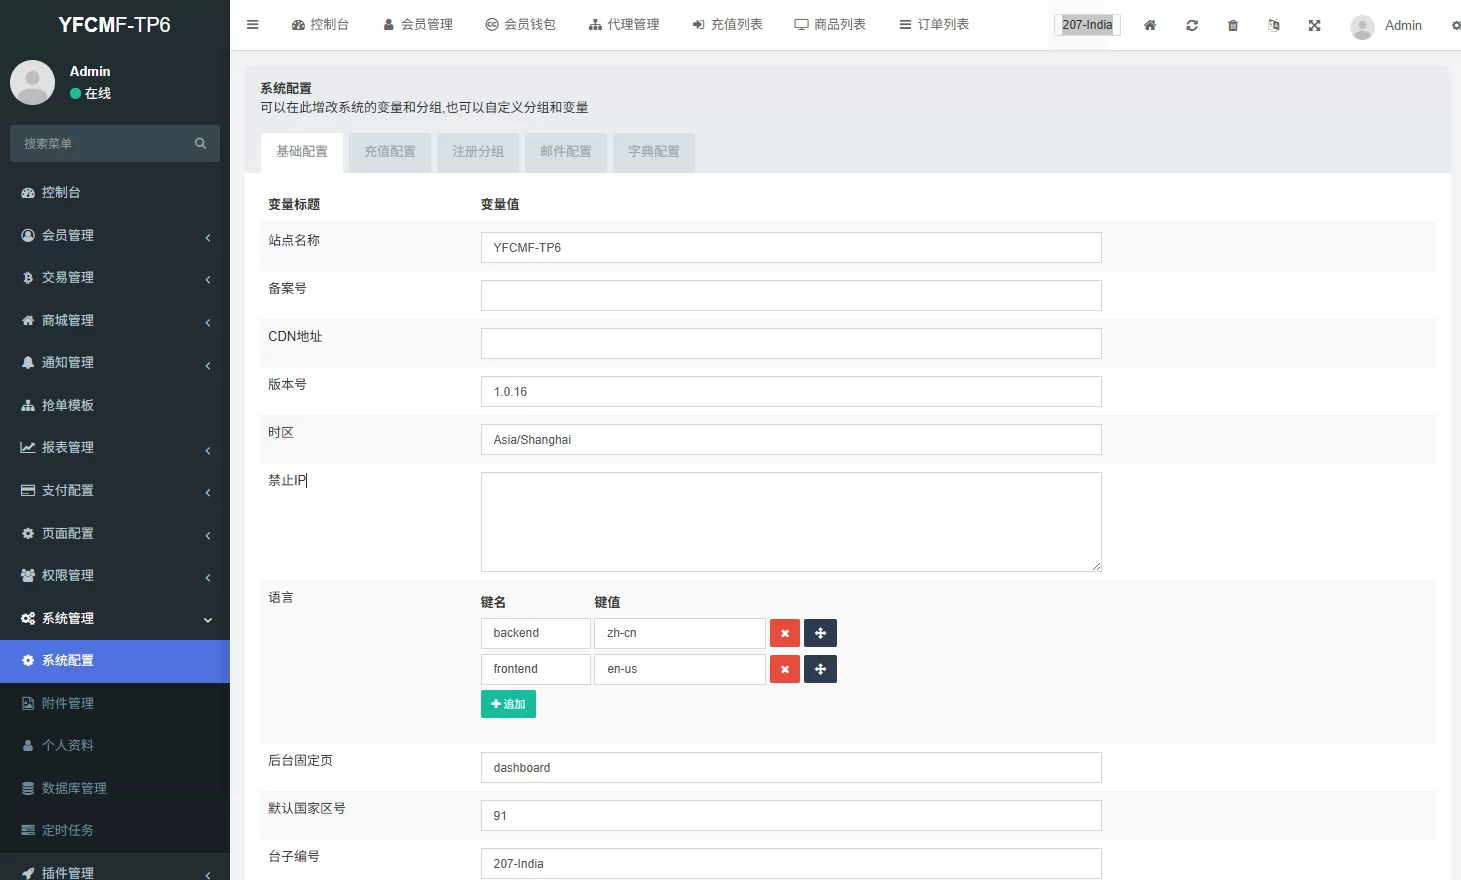Expand the 支付配置 sidebar menu
1461x880 pixels.
point(114,490)
